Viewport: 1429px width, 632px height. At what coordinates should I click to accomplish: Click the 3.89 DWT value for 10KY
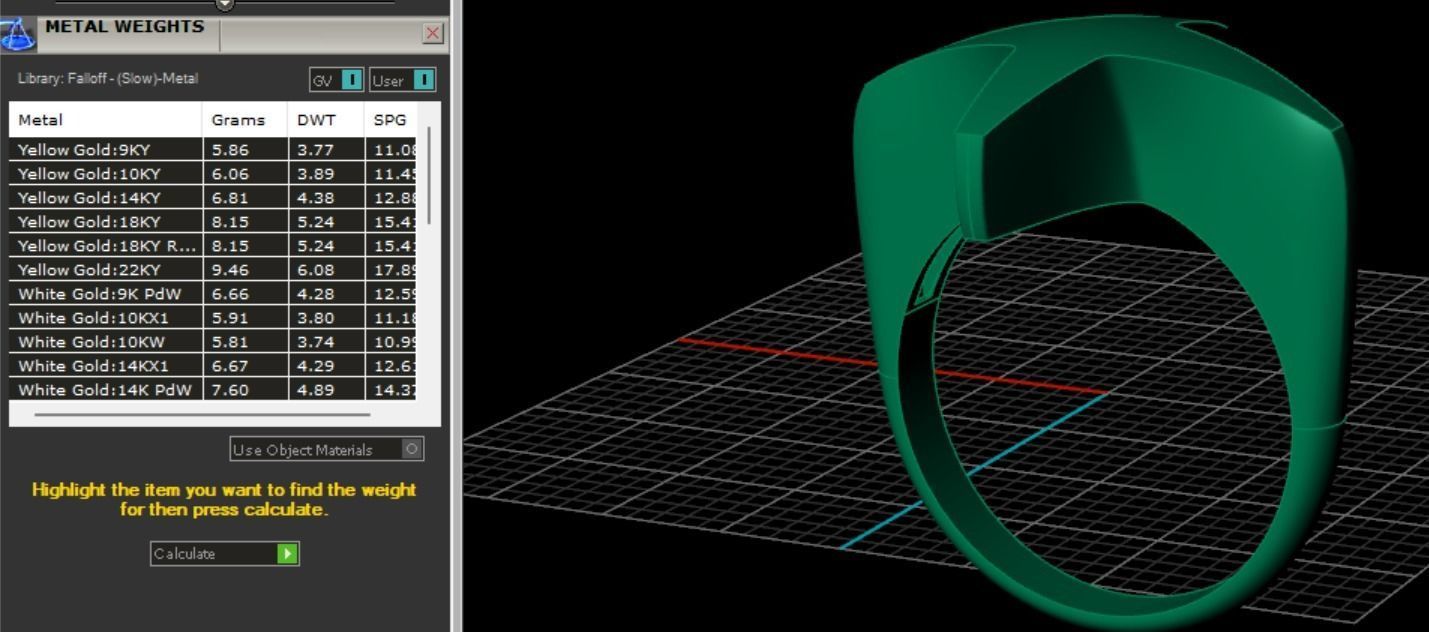pos(316,174)
